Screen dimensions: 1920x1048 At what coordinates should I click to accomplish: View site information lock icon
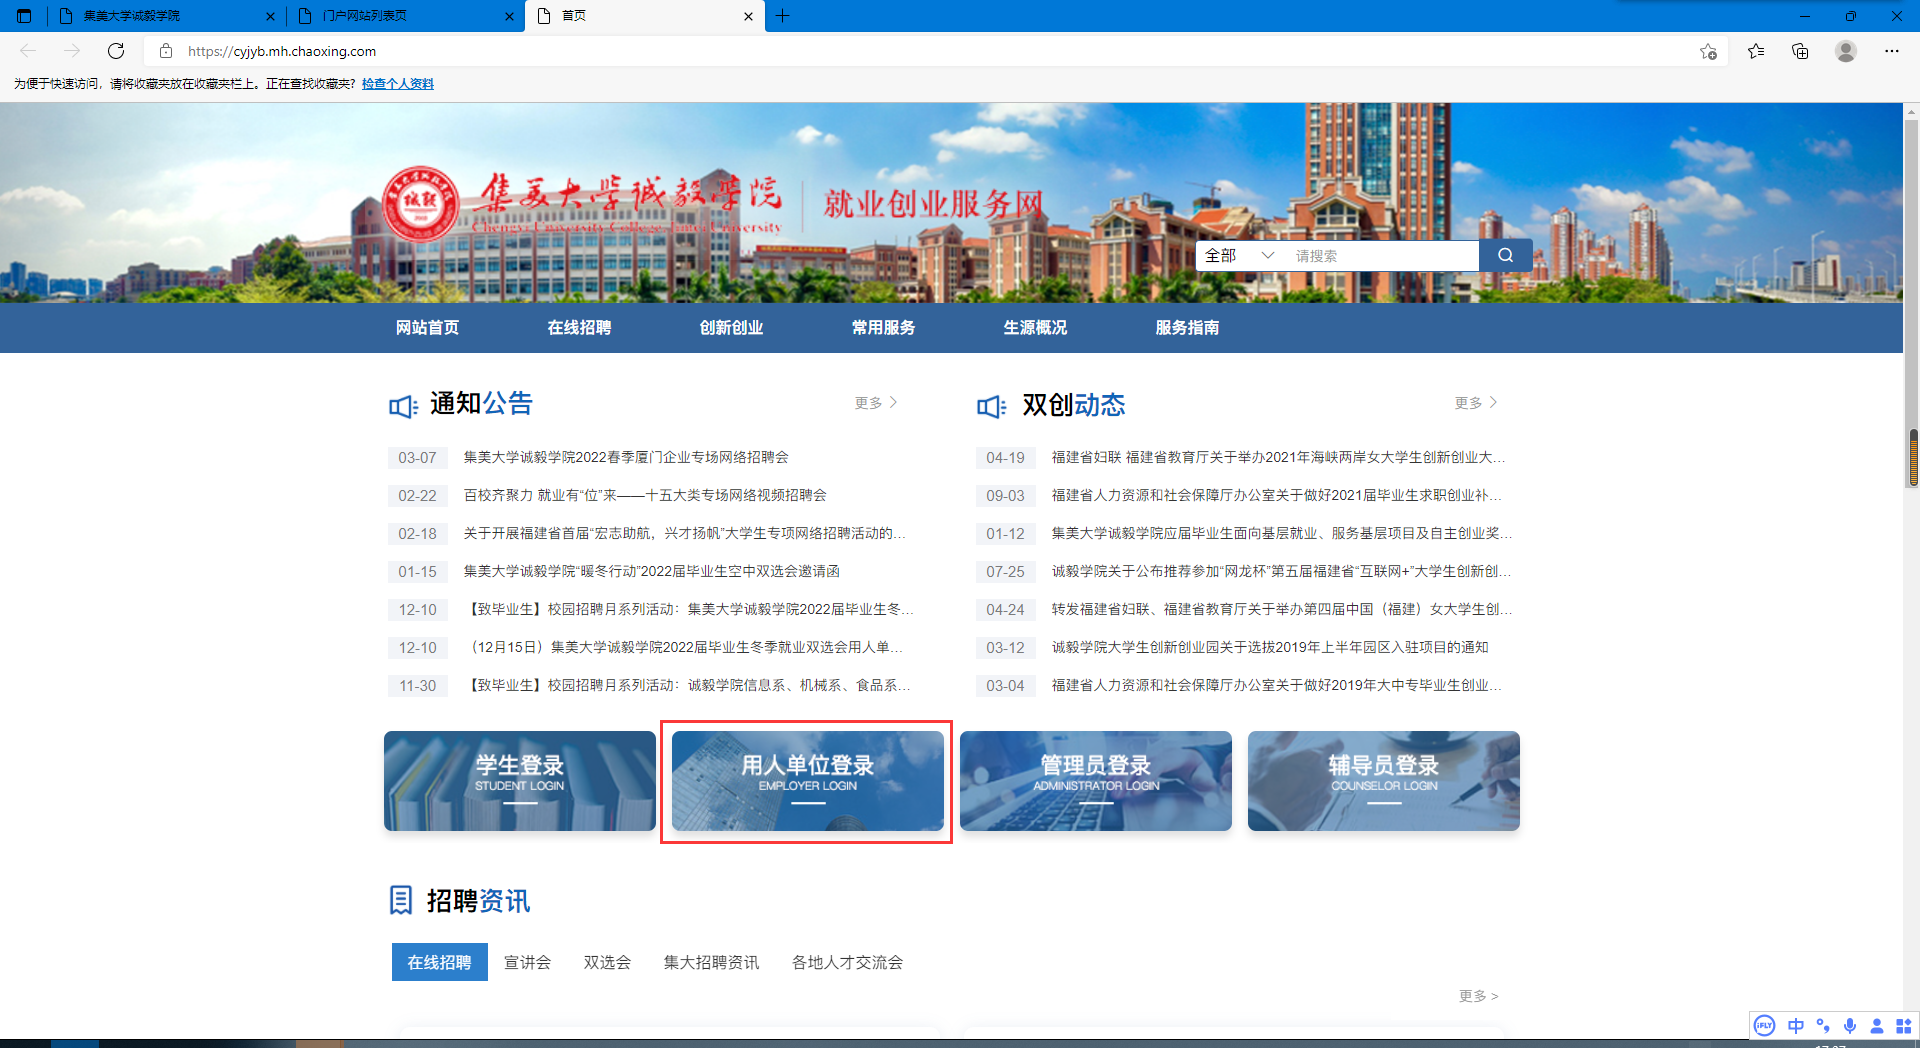[x=166, y=51]
